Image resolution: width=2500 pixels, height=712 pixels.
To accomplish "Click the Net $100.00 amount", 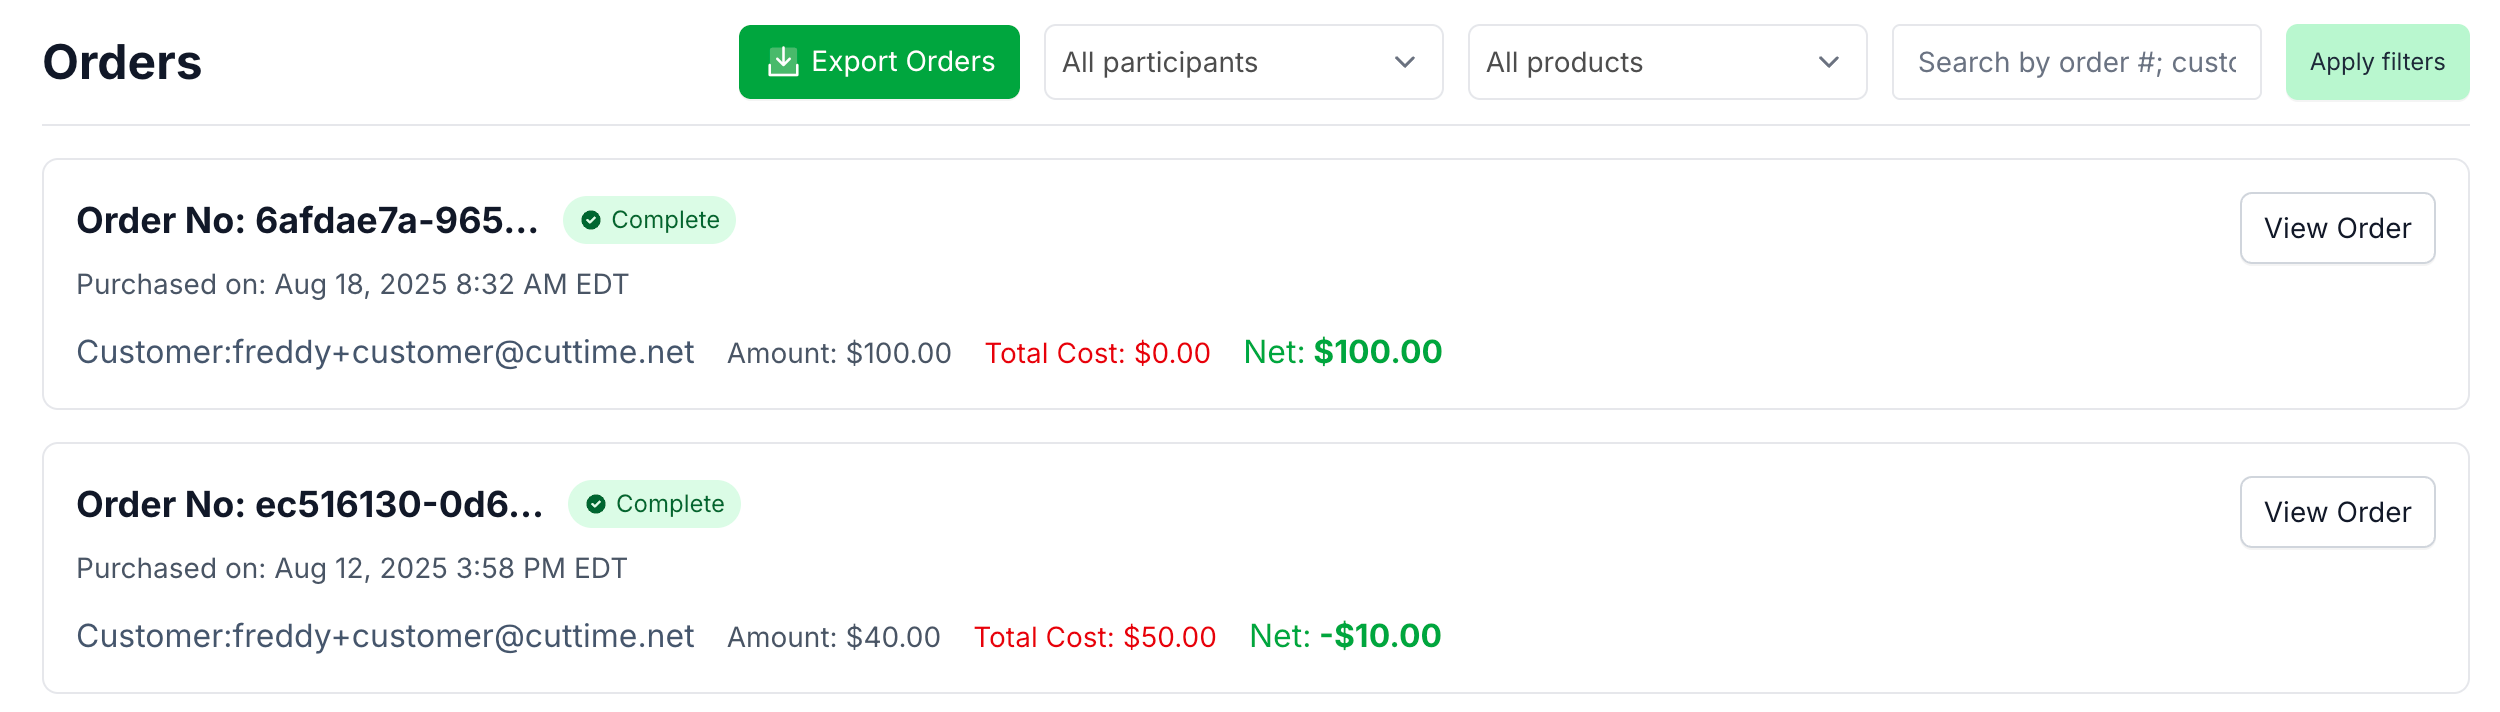I will [1342, 352].
